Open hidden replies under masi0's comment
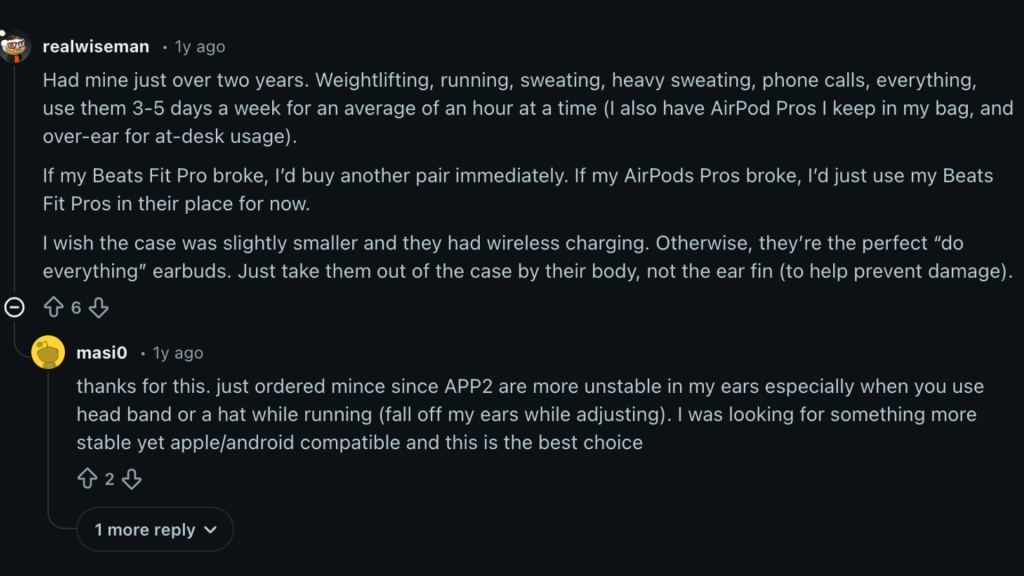 tap(154, 529)
